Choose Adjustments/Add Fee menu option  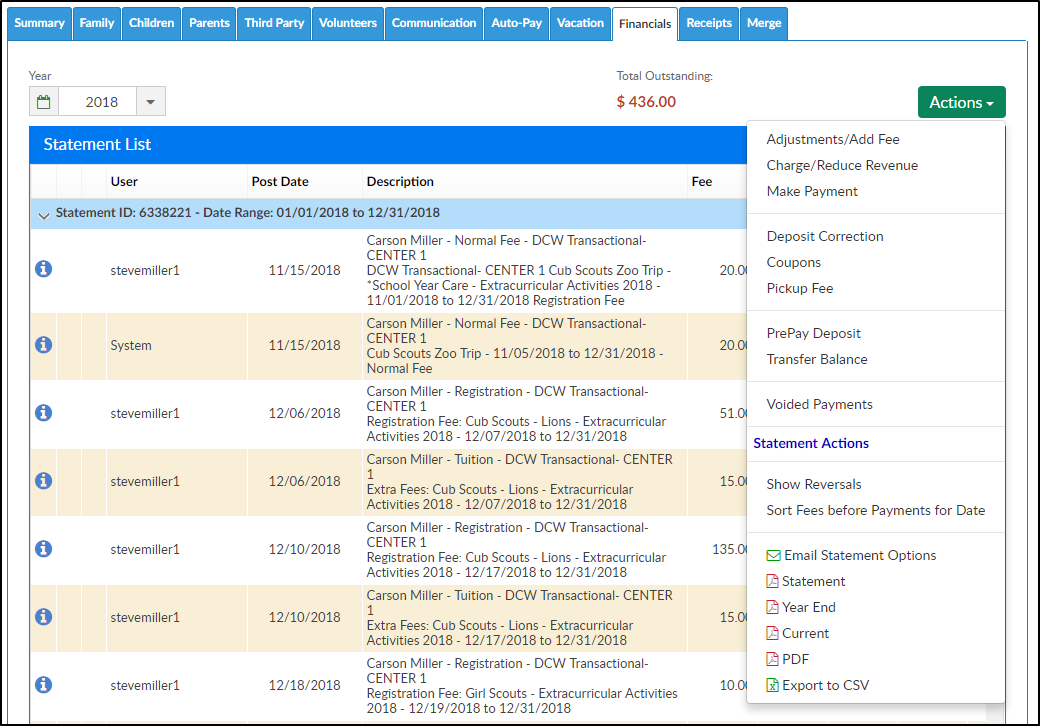(x=833, y=139)
